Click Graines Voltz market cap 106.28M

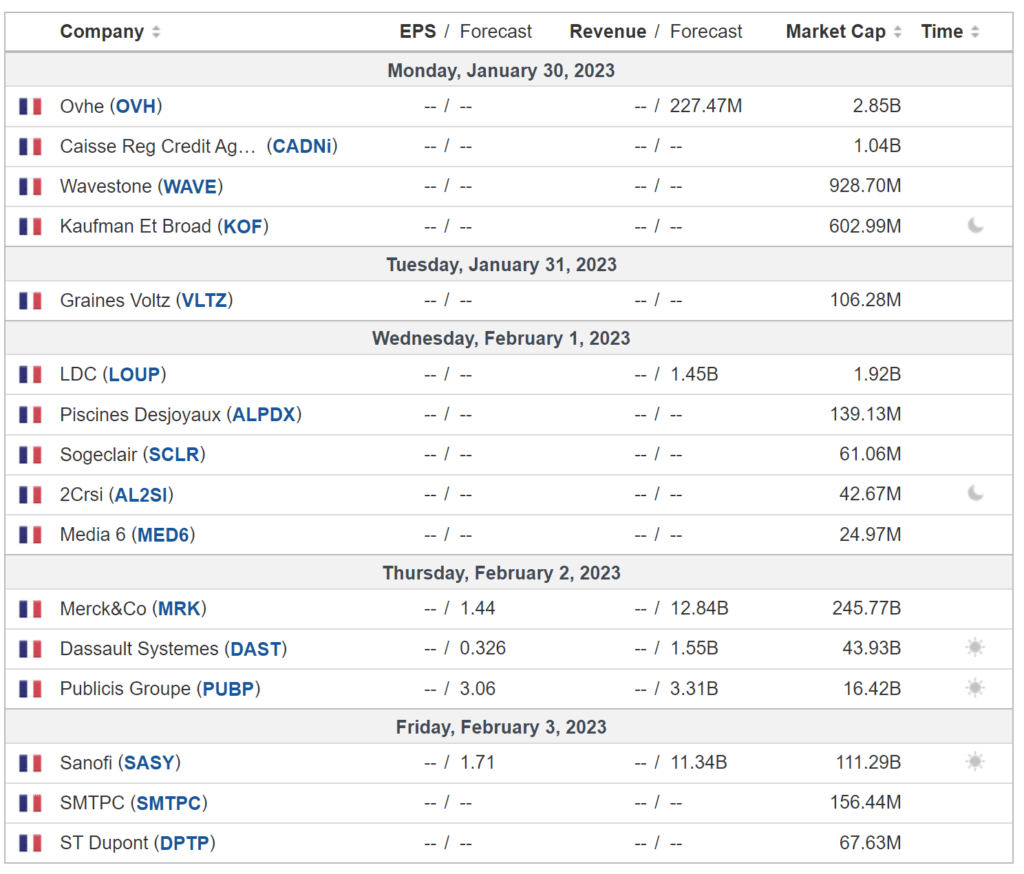[866, 300]
